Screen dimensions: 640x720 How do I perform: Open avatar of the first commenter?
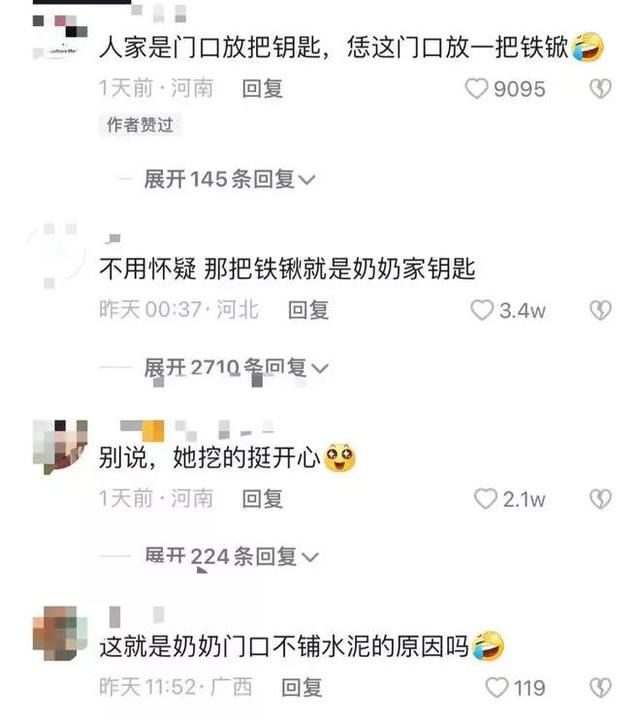coord(60,38)
